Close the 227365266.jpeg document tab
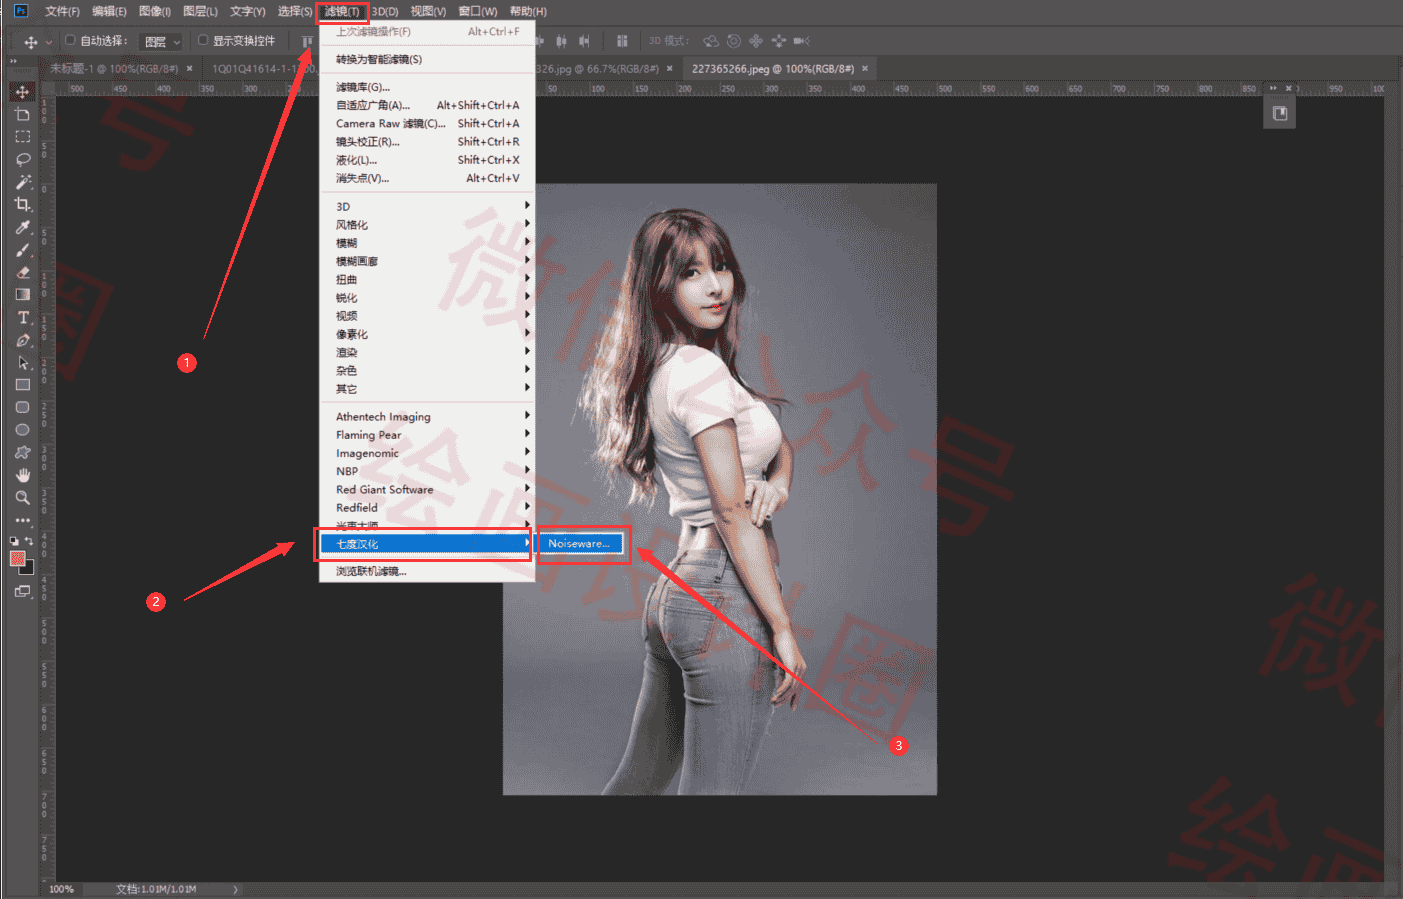This screenshot has width=1403, height=899. pyautogui.click(x=865, y=69)
